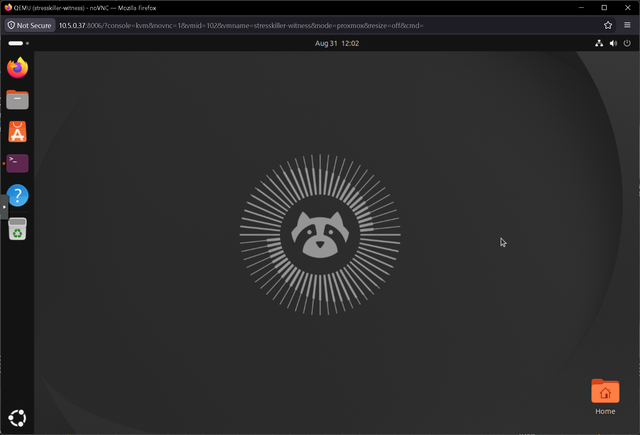
Task: Focus the Firefox address bar URL
Action: click(241, 25)
